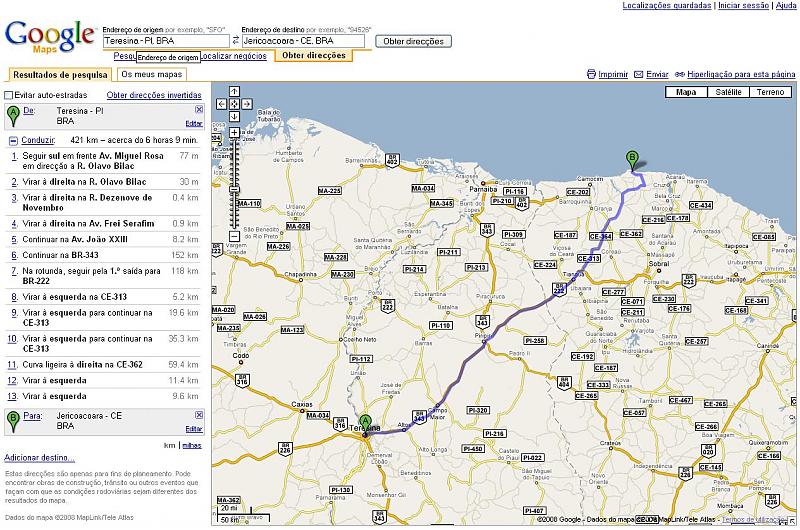Open step 13 Virar à esquerda 9.6 km
The image size is (800, 530).
(104, 396)
